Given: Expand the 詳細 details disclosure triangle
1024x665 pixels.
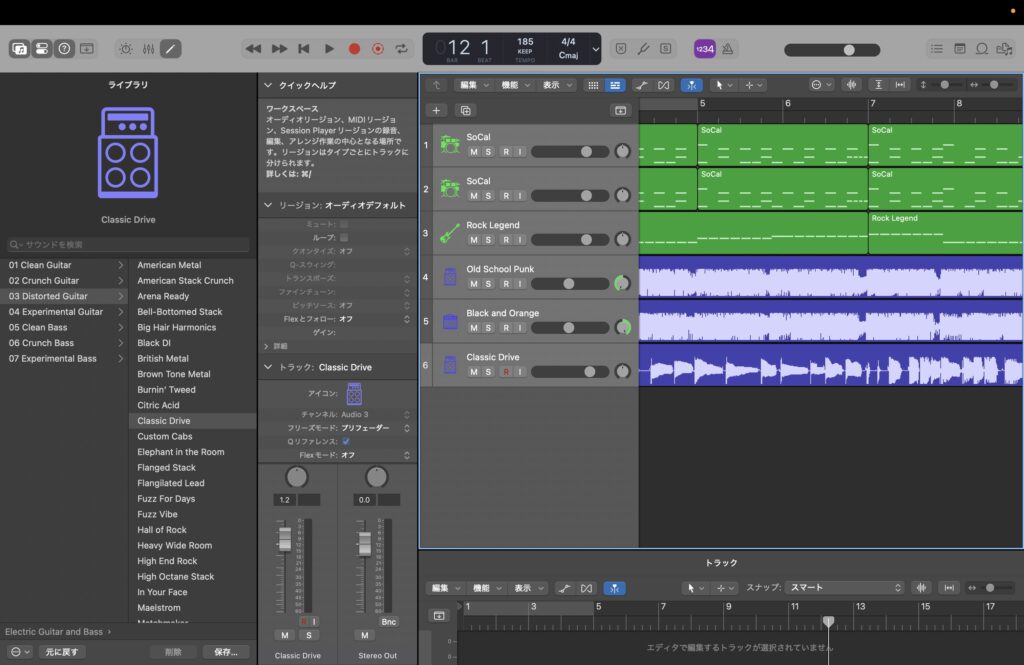Looking at the screenshot, I should [x=266, y=346].
